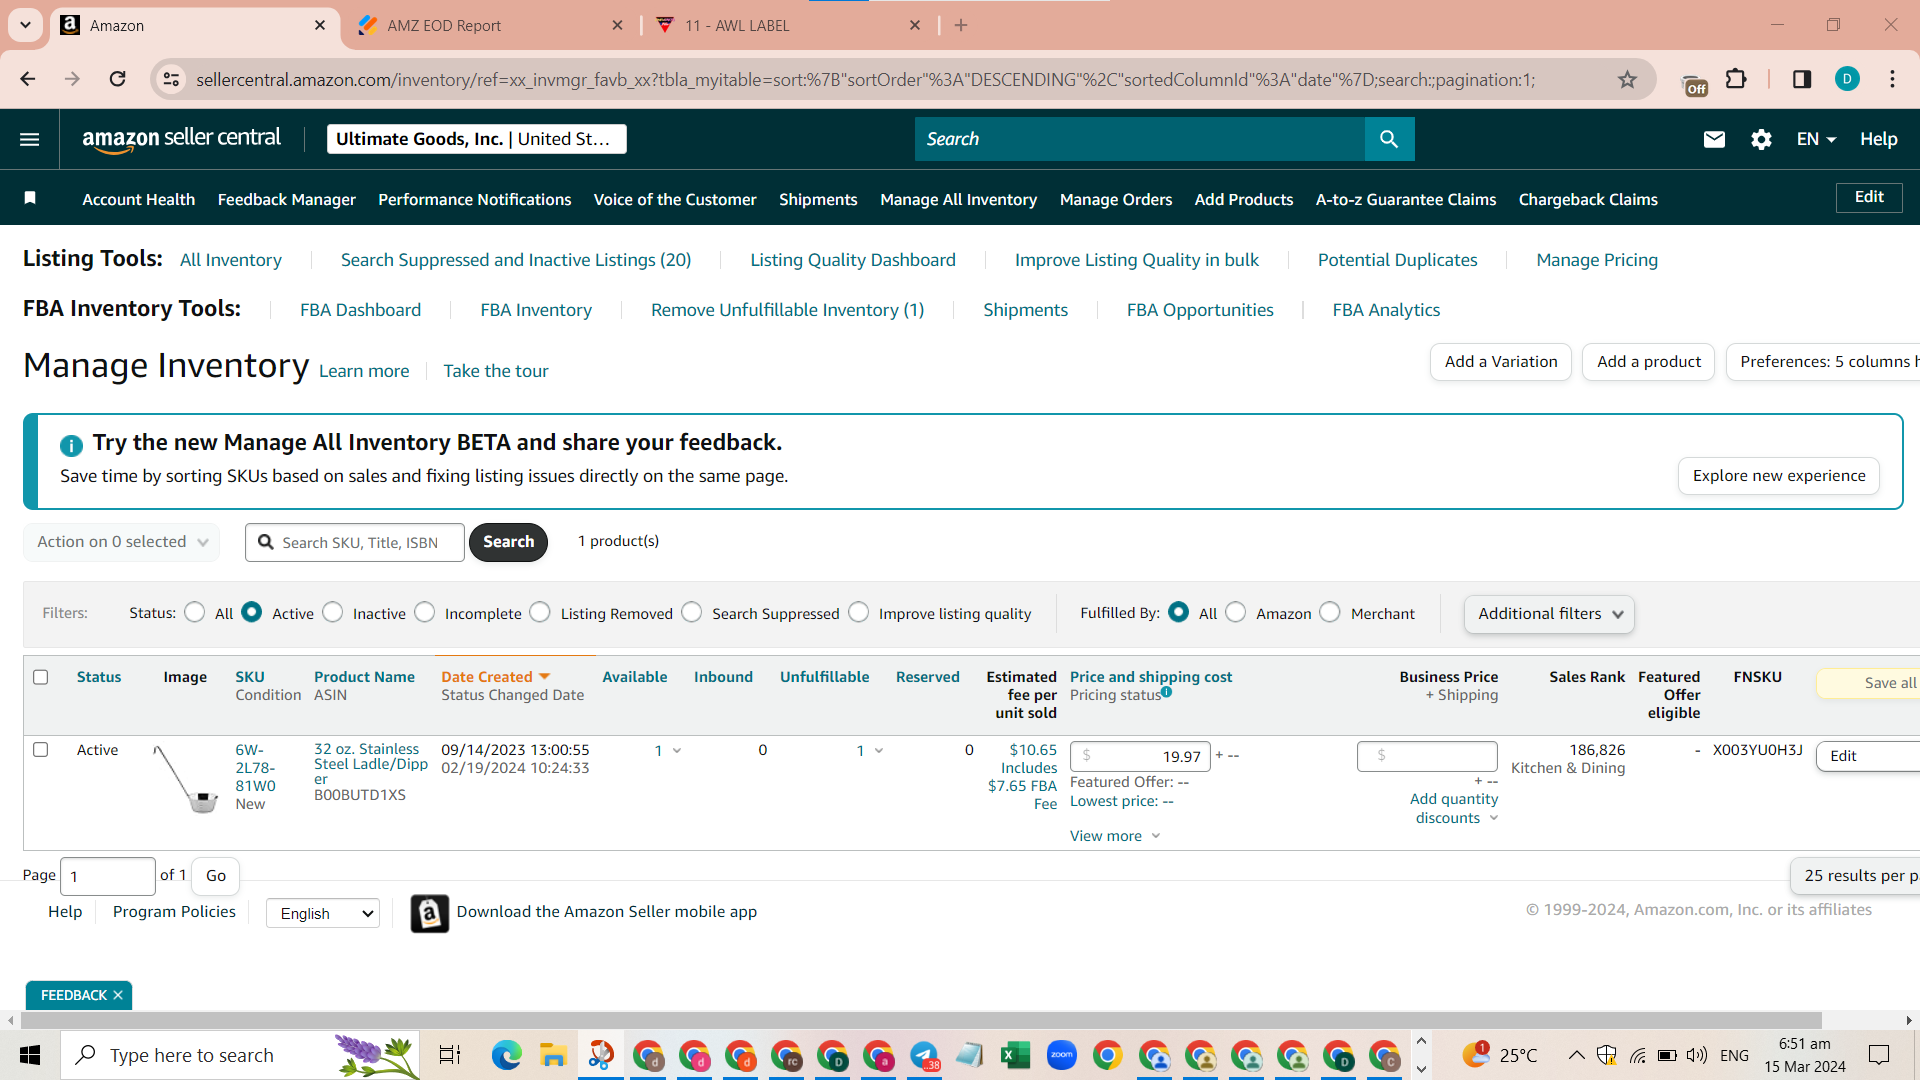Open the EN language dropdown in header

coord(1816,139)
